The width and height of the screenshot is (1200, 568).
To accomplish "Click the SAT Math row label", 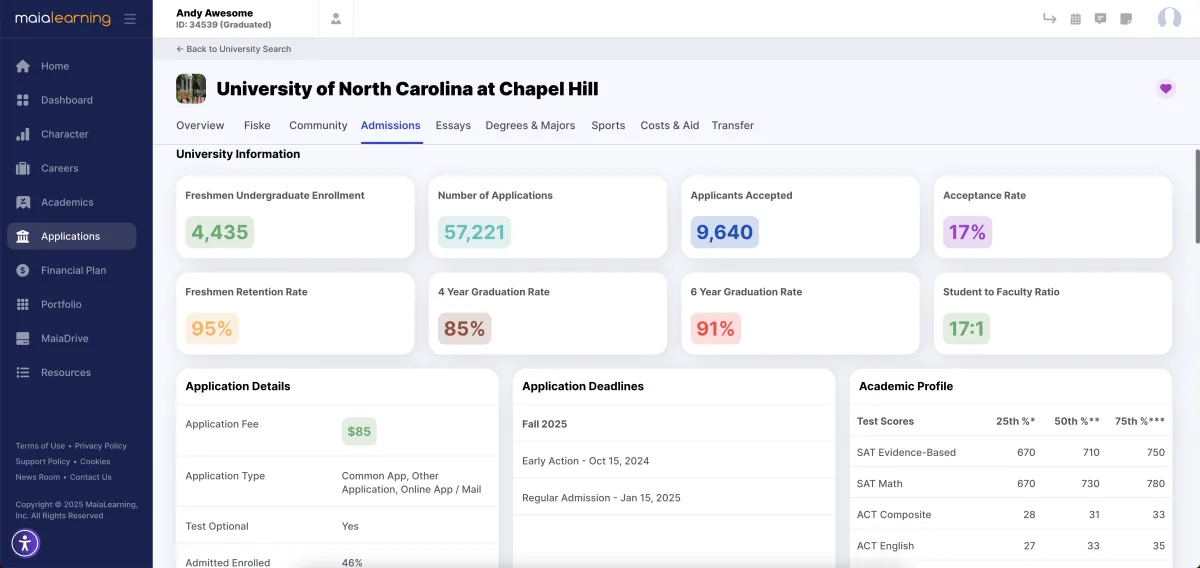I will 880,484.
